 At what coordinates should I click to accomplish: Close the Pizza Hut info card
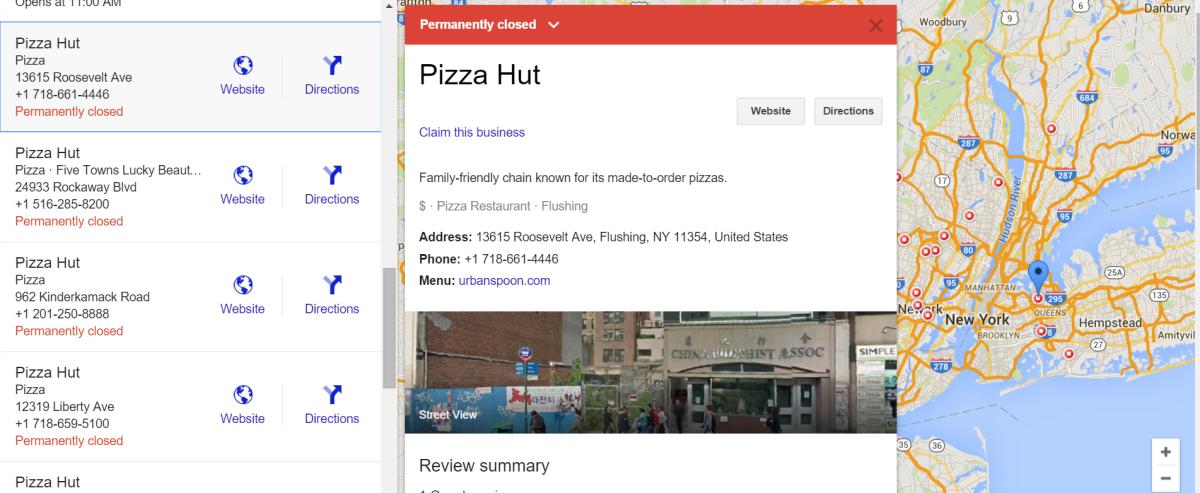pos(876,26)
